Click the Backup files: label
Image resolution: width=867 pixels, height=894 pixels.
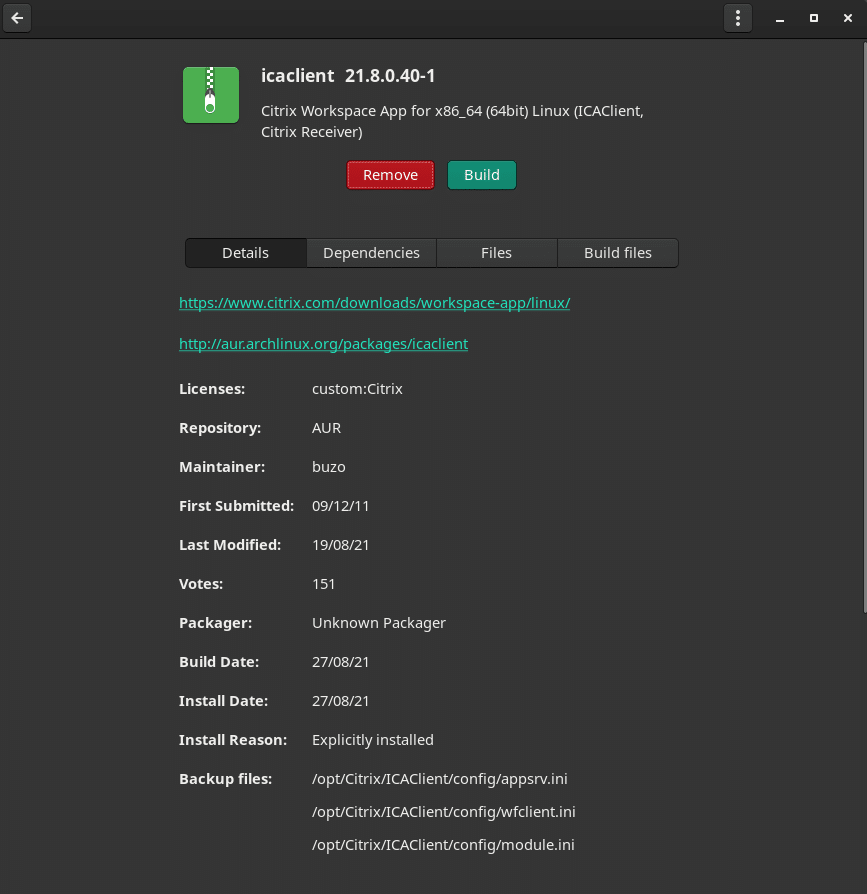226,779
